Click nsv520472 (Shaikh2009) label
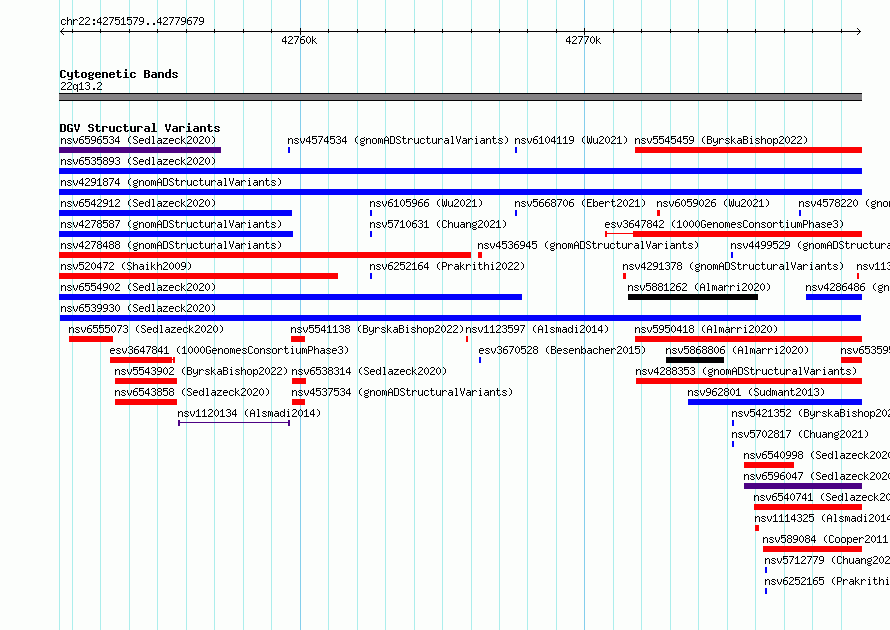The width and height of the screenshot is (890, 630). (x=126, y=266)
